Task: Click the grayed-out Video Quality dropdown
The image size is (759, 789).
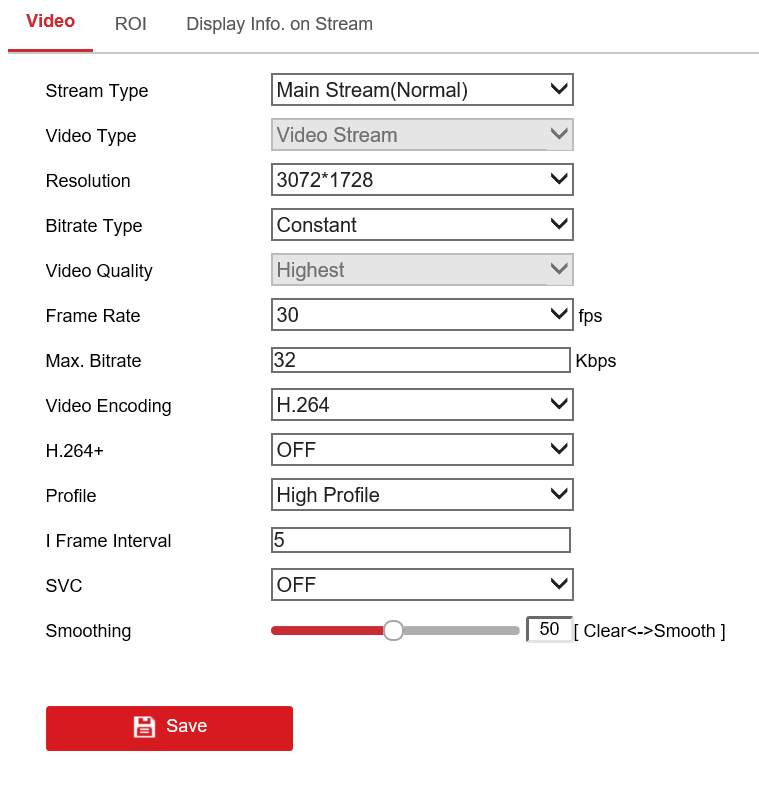Action: pos(421,270)
